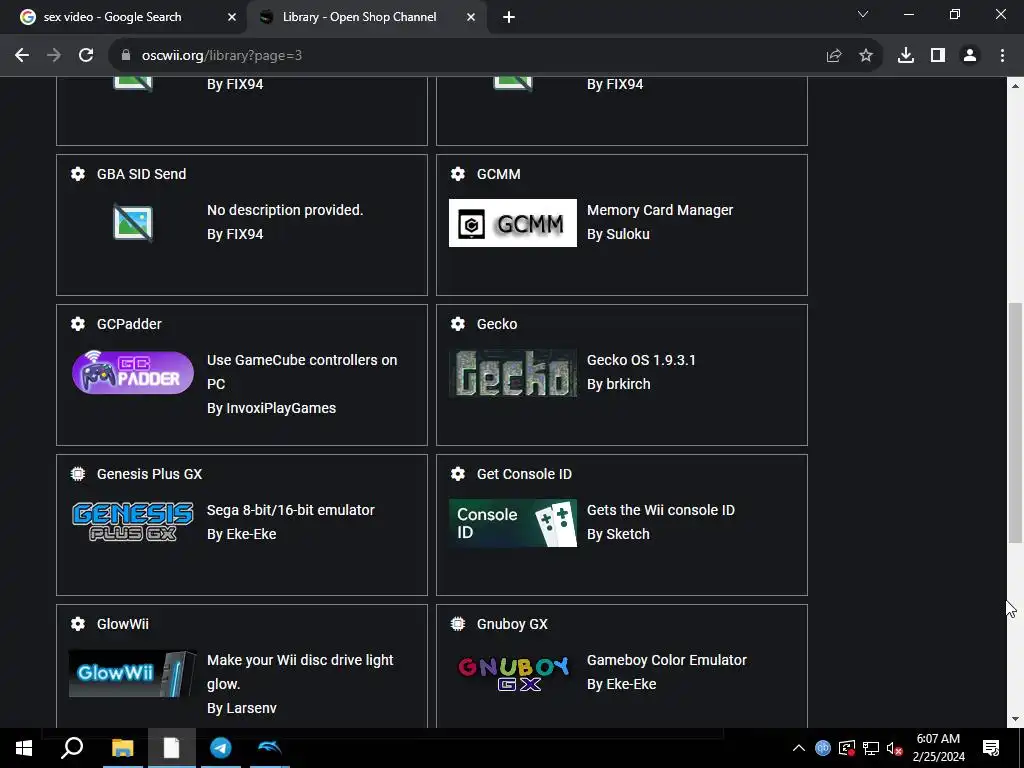Open the GlowWii app title
The width and height of the screenshot is (1024, 768).
click(122, 624)
